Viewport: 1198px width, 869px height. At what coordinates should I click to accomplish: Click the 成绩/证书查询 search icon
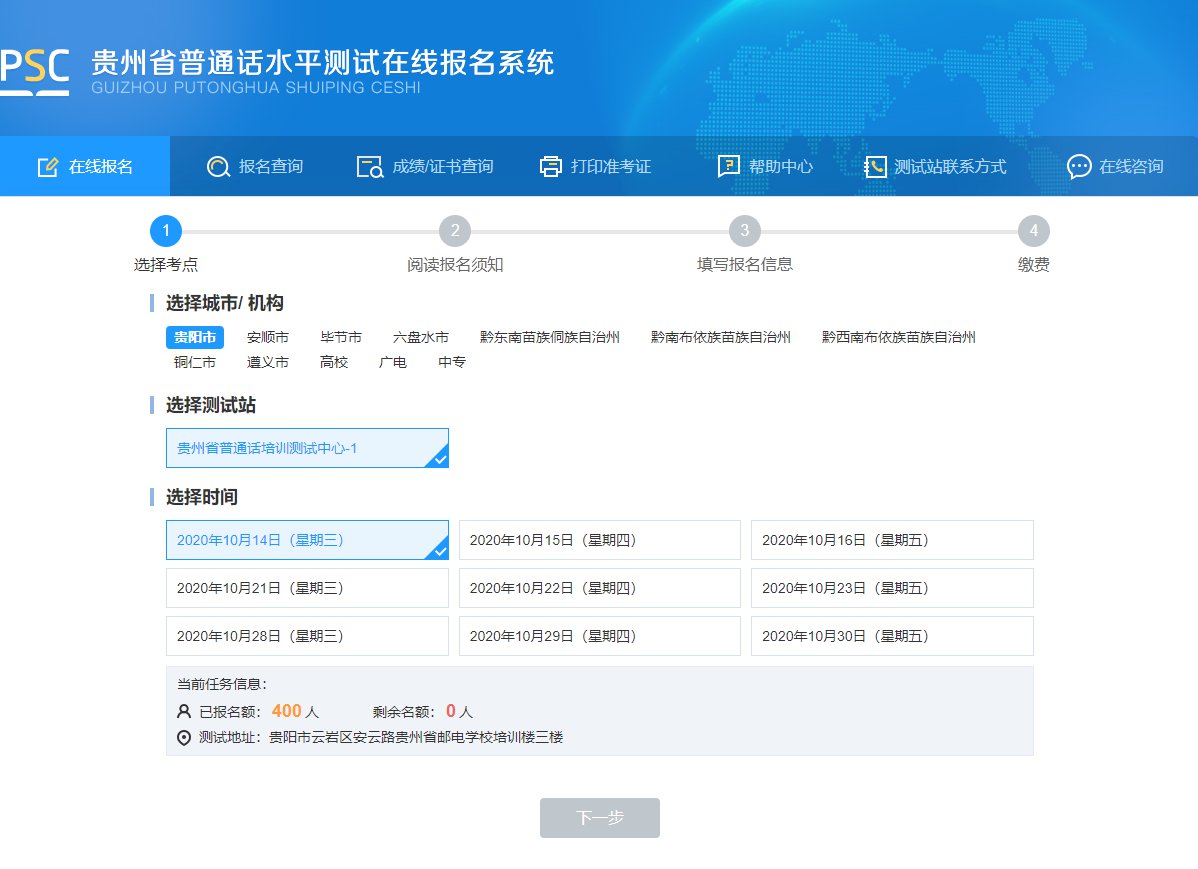370,167
